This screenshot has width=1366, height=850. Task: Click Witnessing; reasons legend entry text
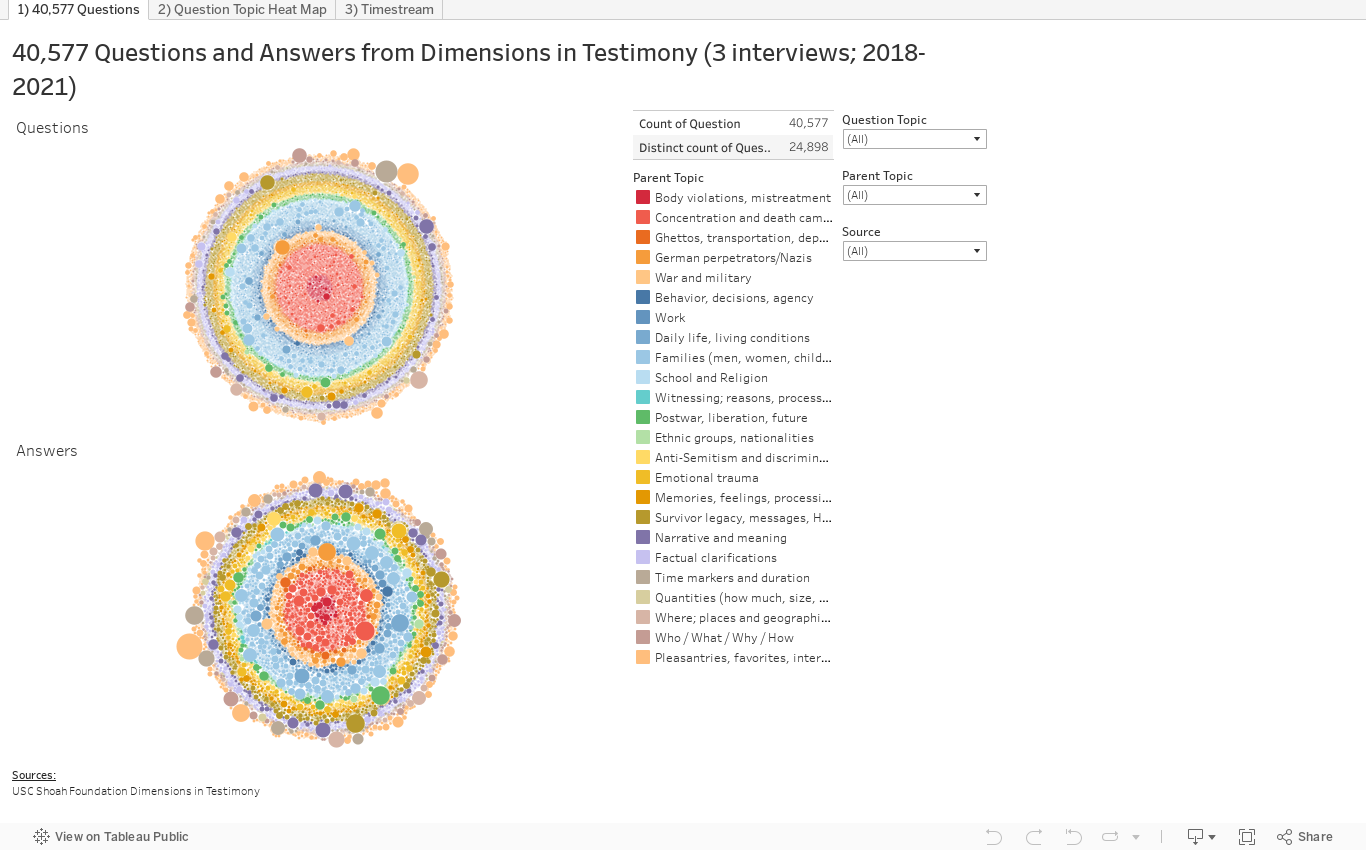point(743,398)
